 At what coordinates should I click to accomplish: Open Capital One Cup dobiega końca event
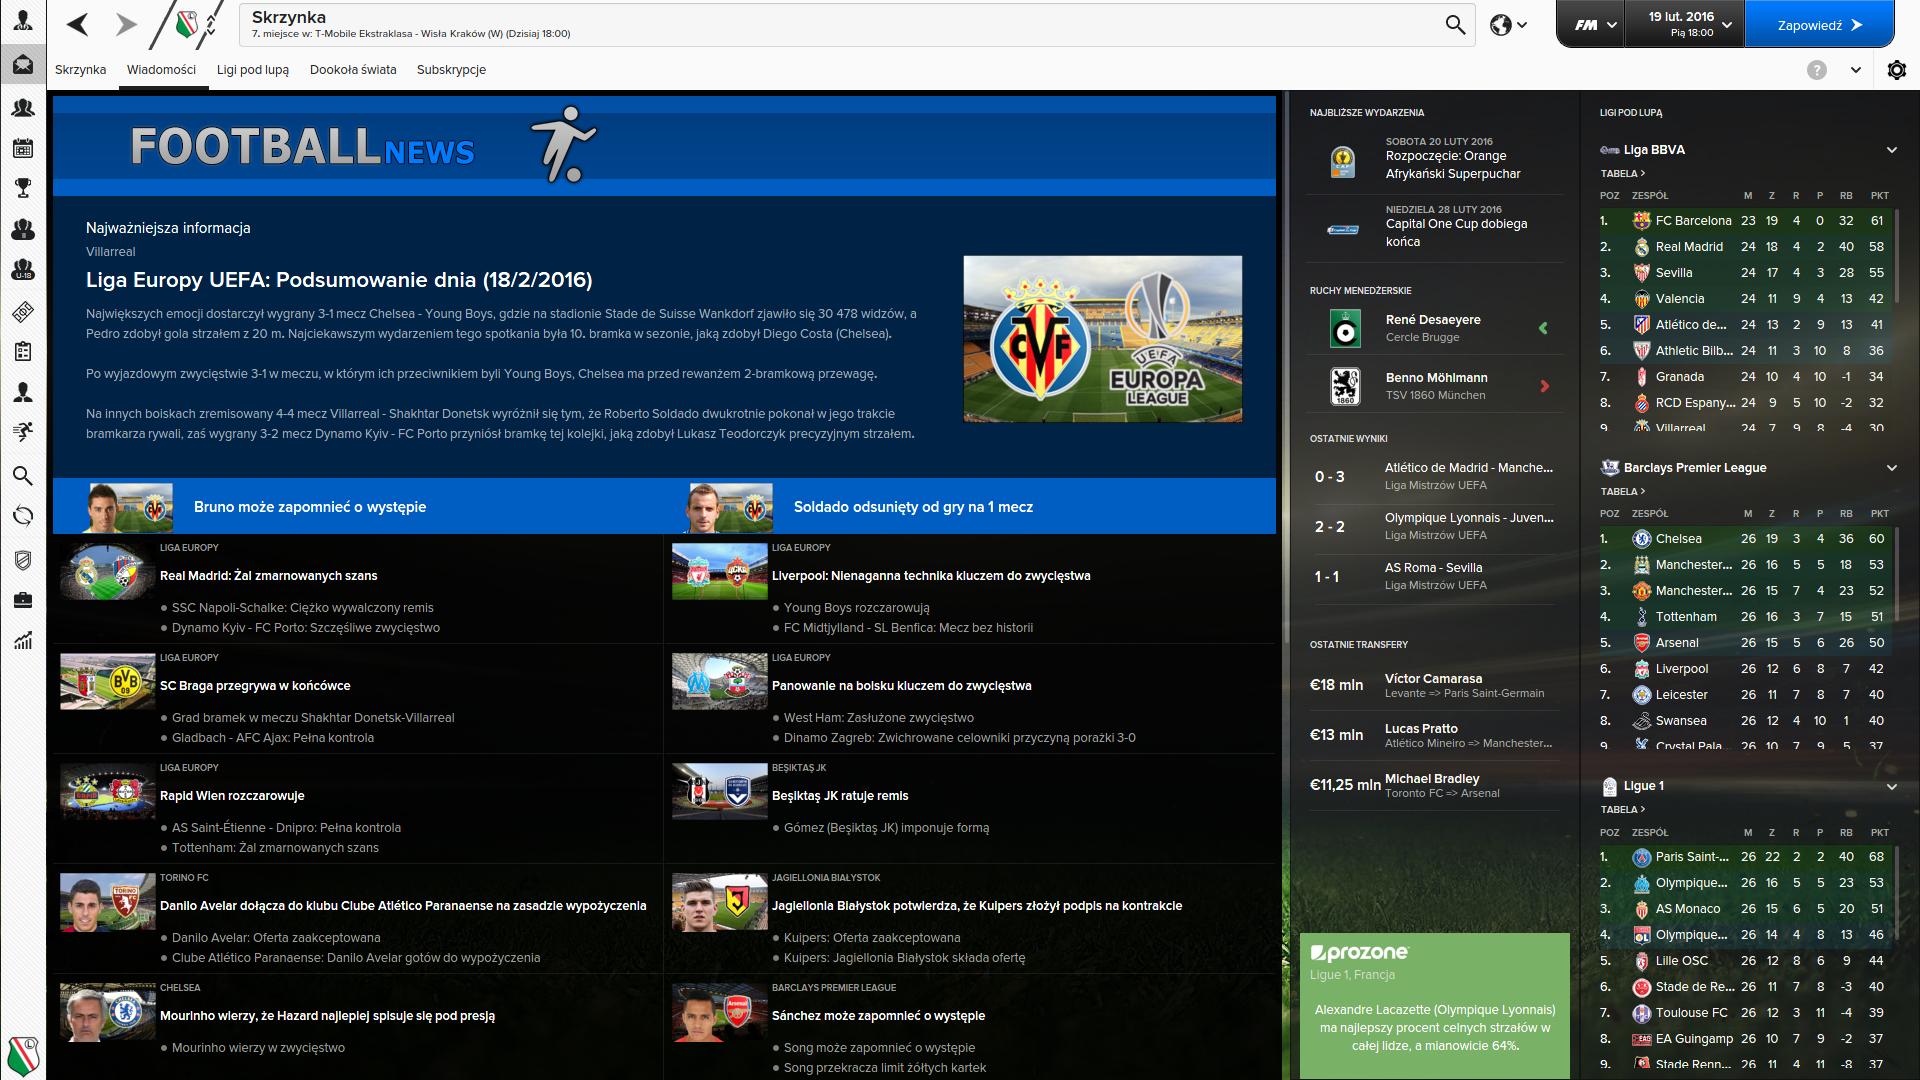coord(1434,227)
